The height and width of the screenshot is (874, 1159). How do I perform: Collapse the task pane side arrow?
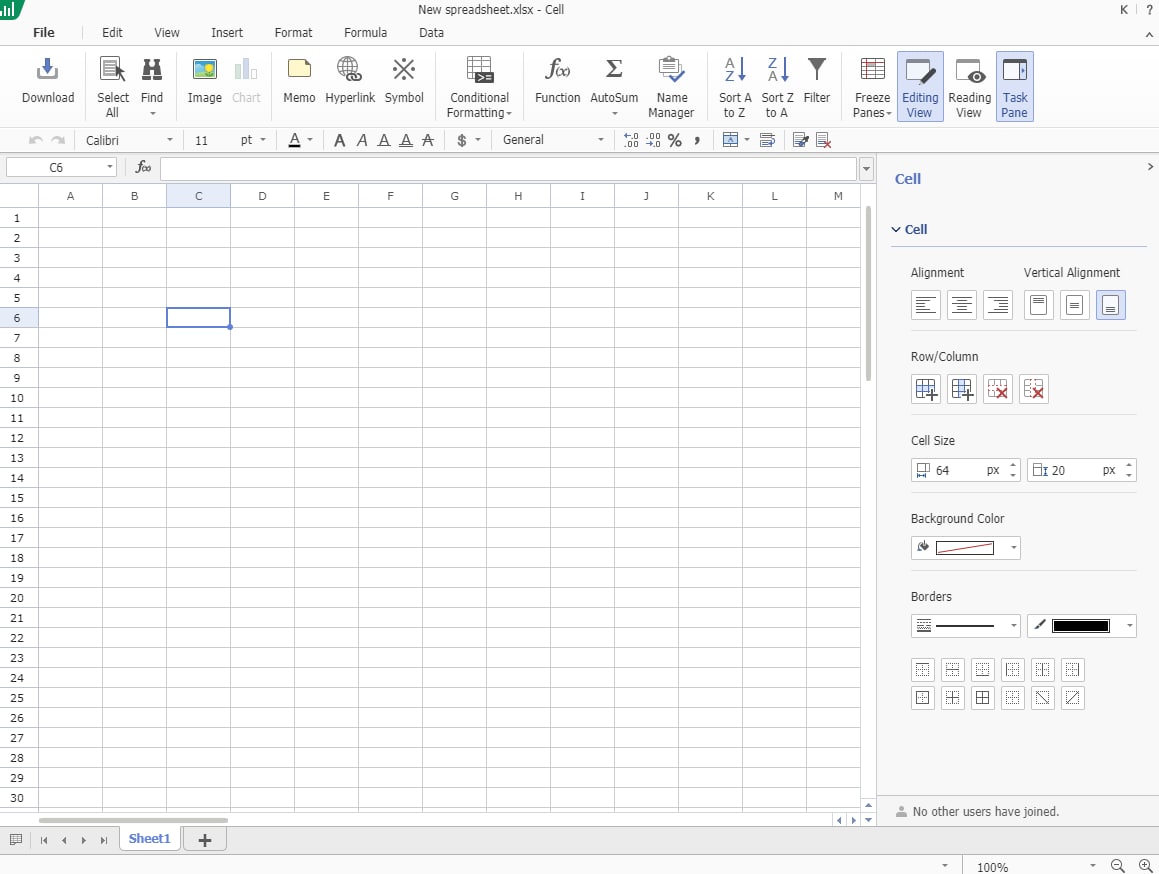point(1150,166)
